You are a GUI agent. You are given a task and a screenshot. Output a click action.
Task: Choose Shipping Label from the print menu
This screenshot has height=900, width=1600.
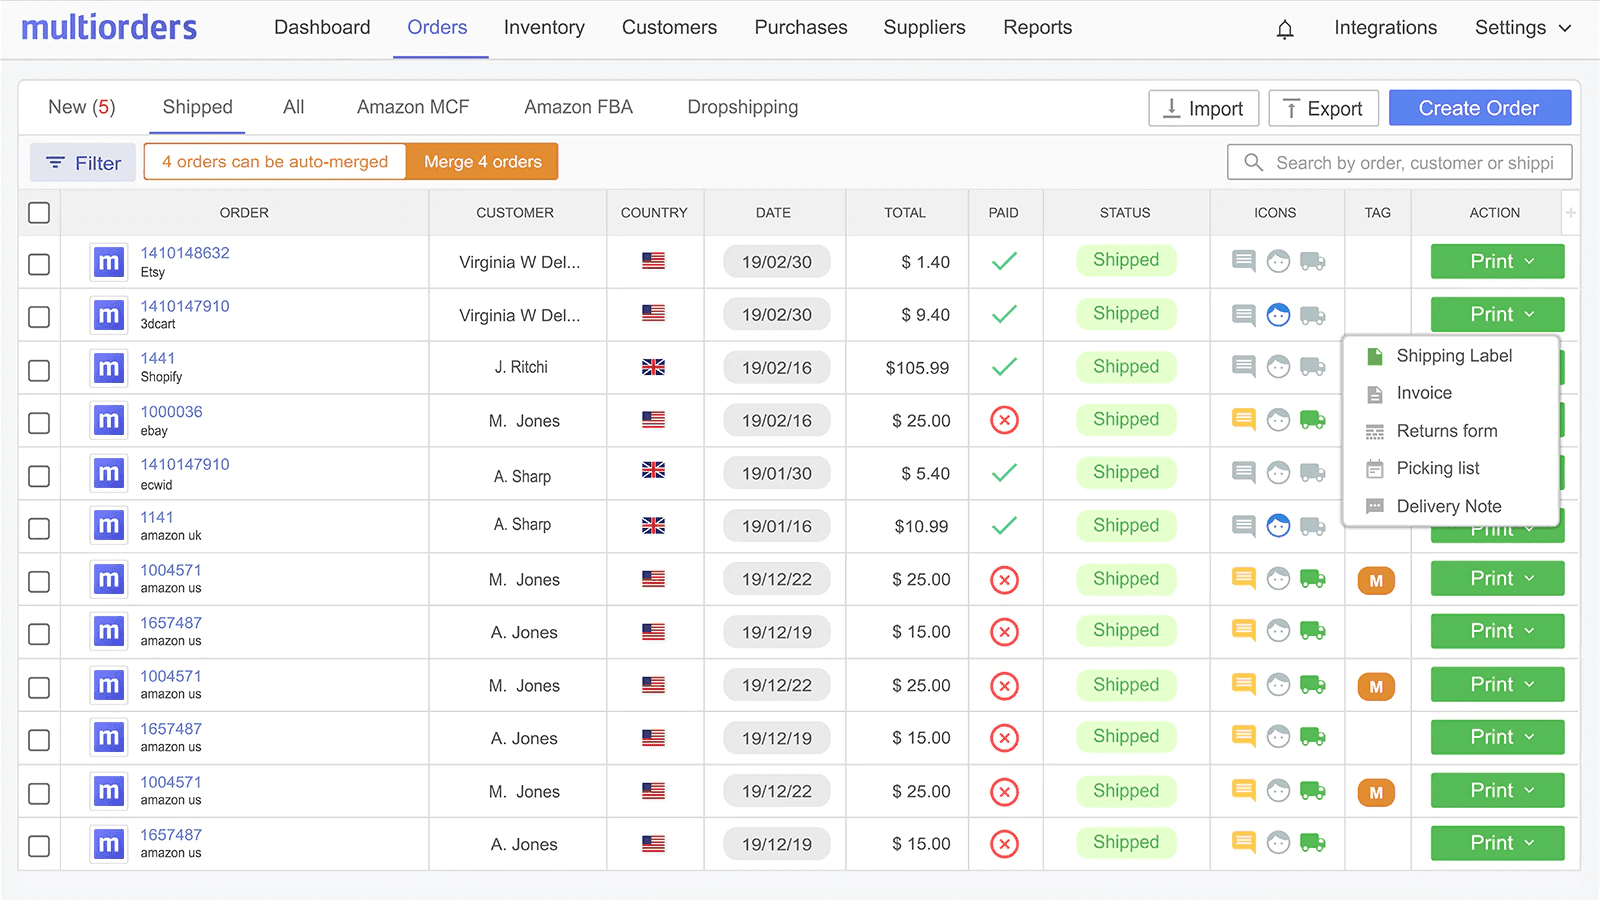click(1453, 355)
